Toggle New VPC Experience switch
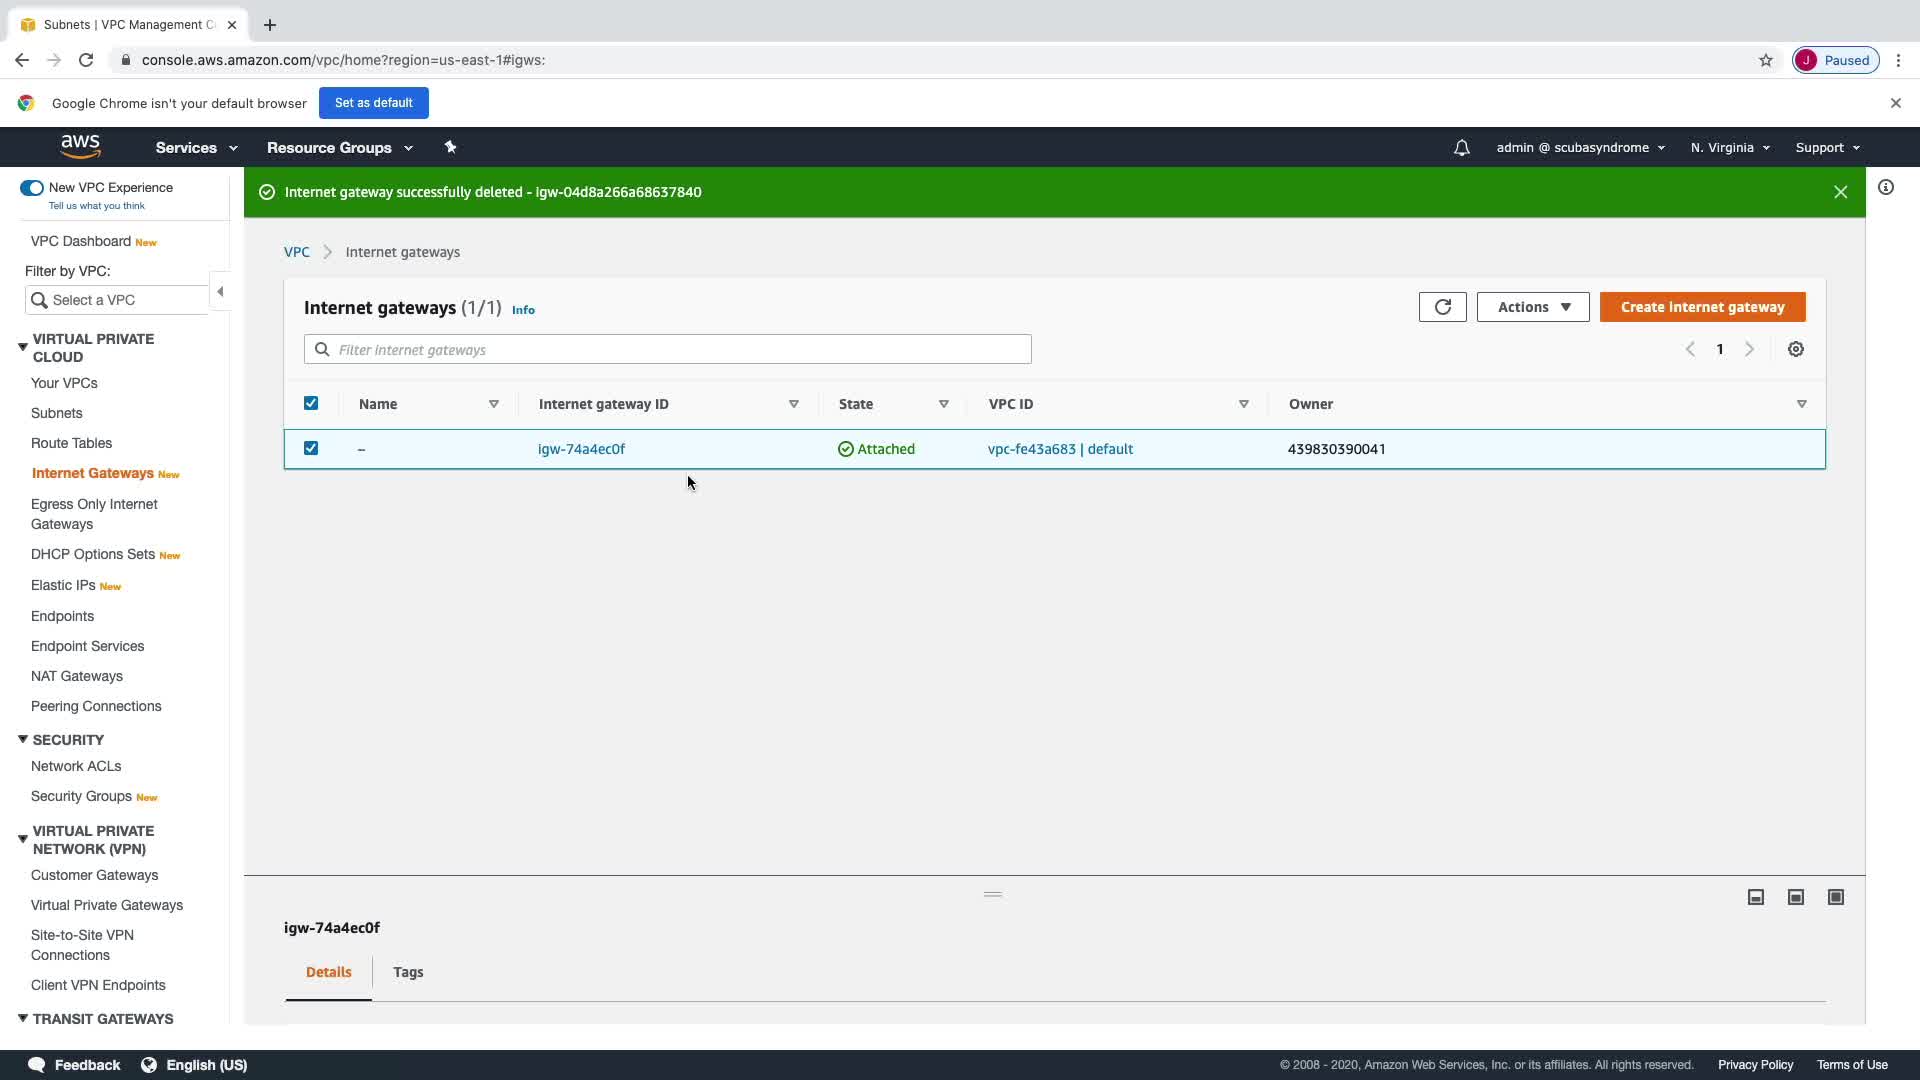 32,188
